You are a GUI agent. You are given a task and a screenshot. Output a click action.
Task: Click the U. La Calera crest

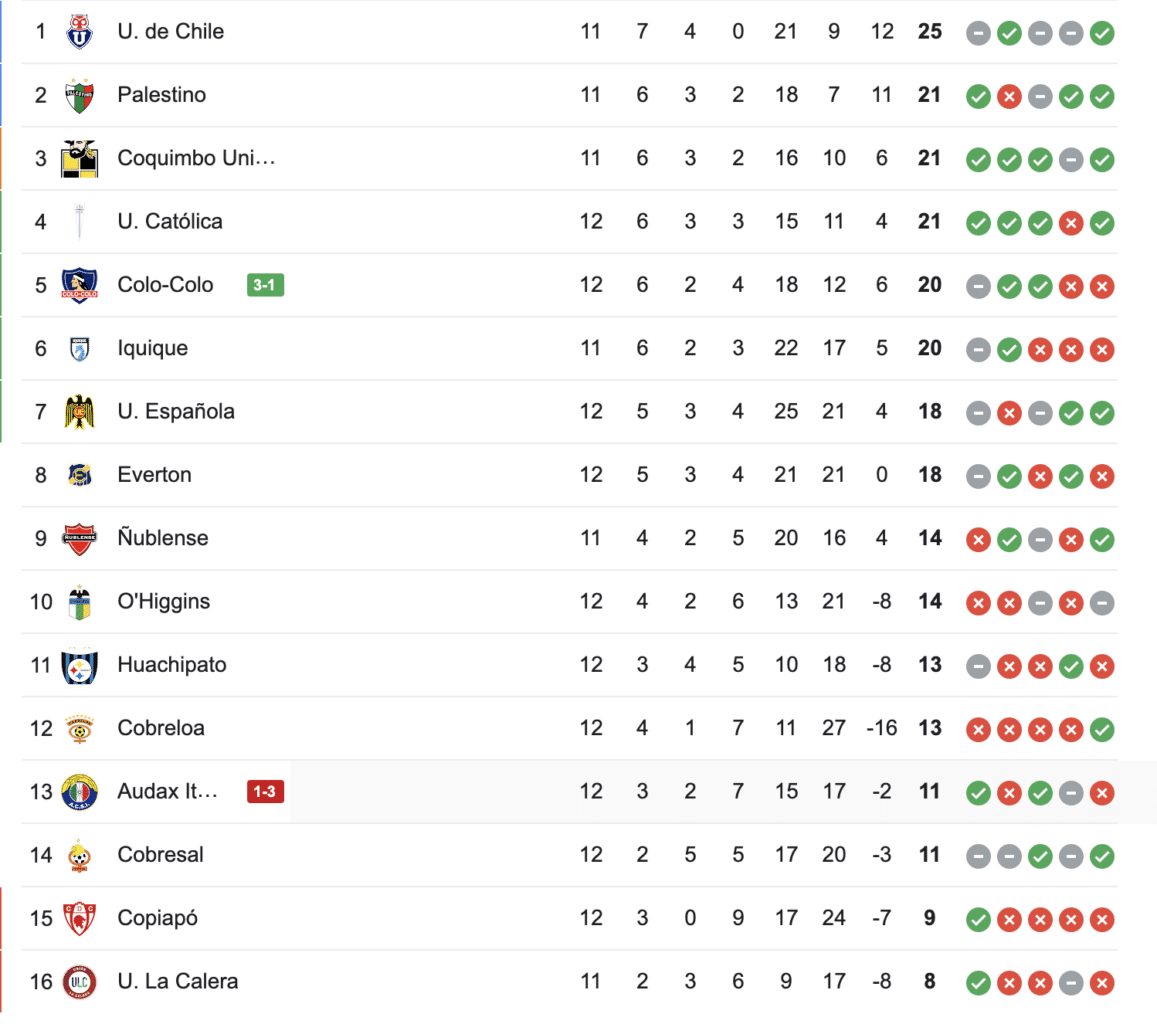pyautogui.click(x=79, y=982)
